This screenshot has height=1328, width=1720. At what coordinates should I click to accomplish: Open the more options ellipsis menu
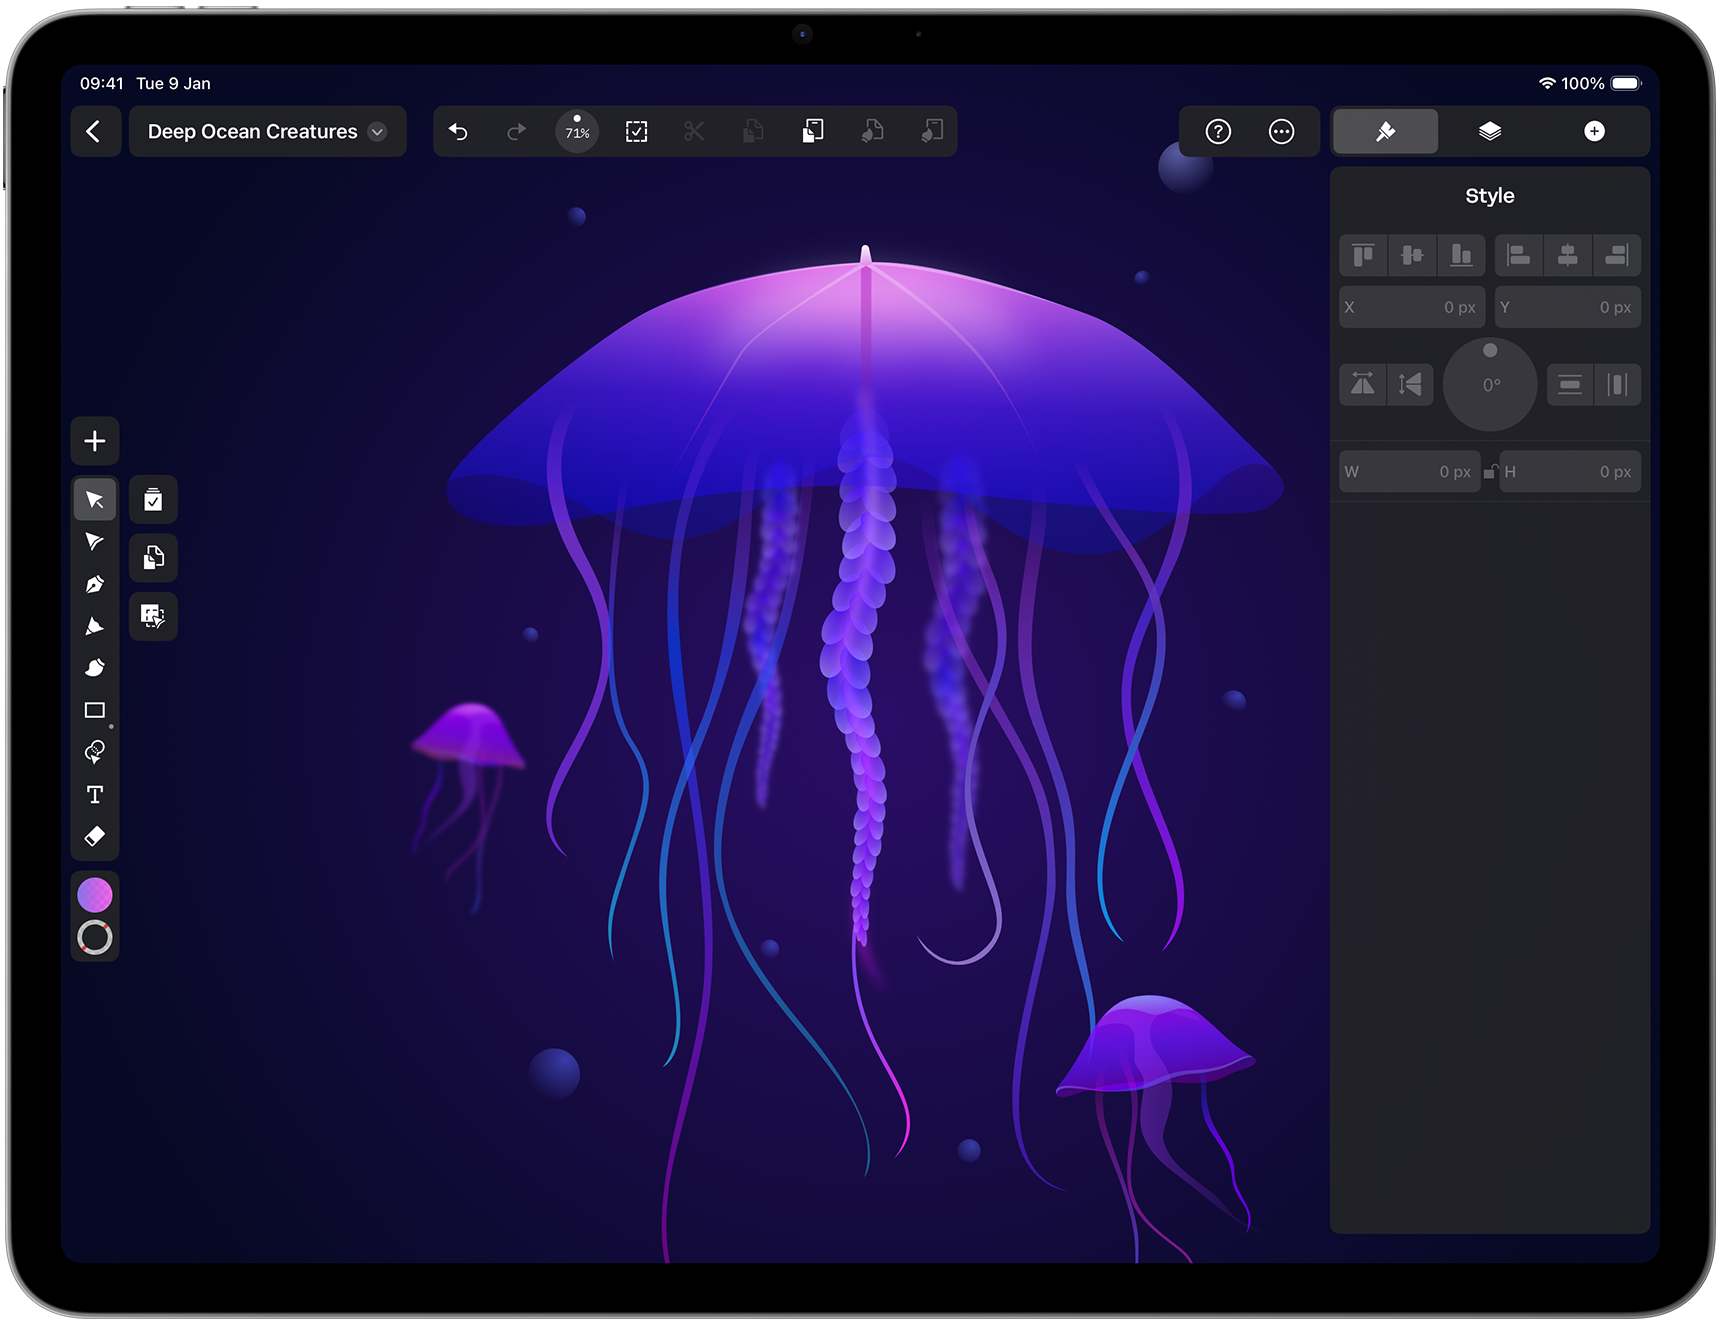click(1281, 132)
